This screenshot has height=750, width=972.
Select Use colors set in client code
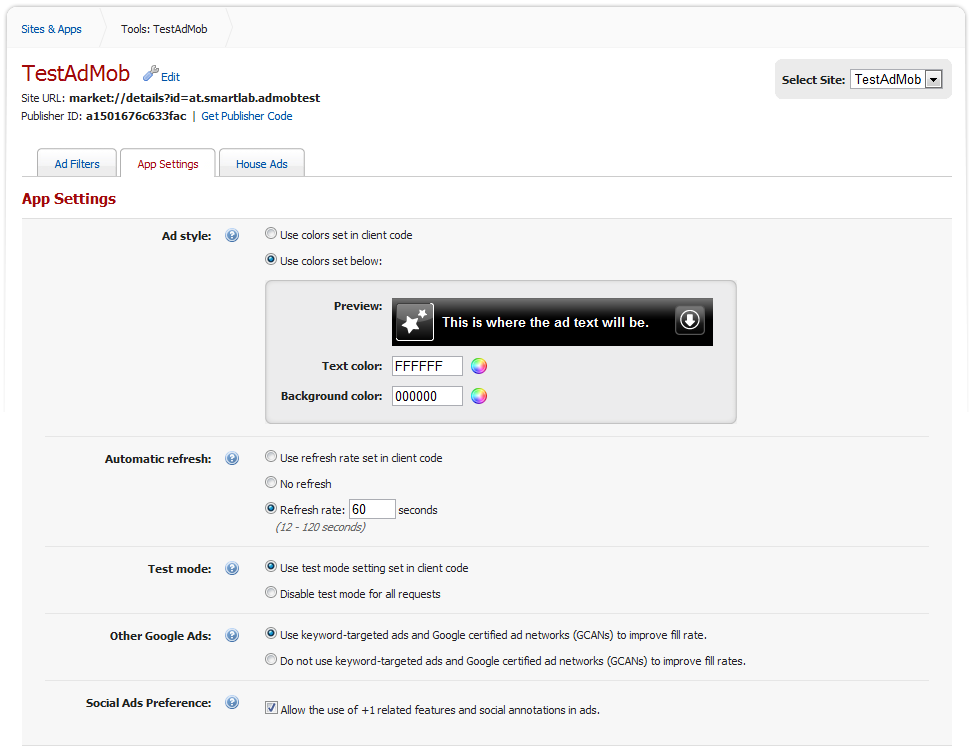pyautogui.click(x=271, y=234)
